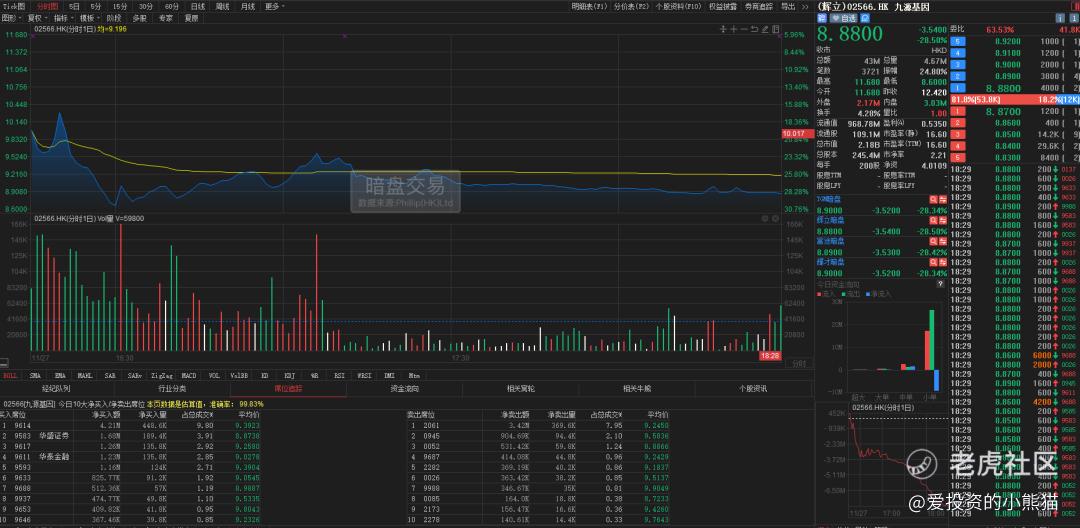Show the 月线 monthly chart
Image resolution: width=1080 pixels, height=528 pixels.
coord(248,6)
